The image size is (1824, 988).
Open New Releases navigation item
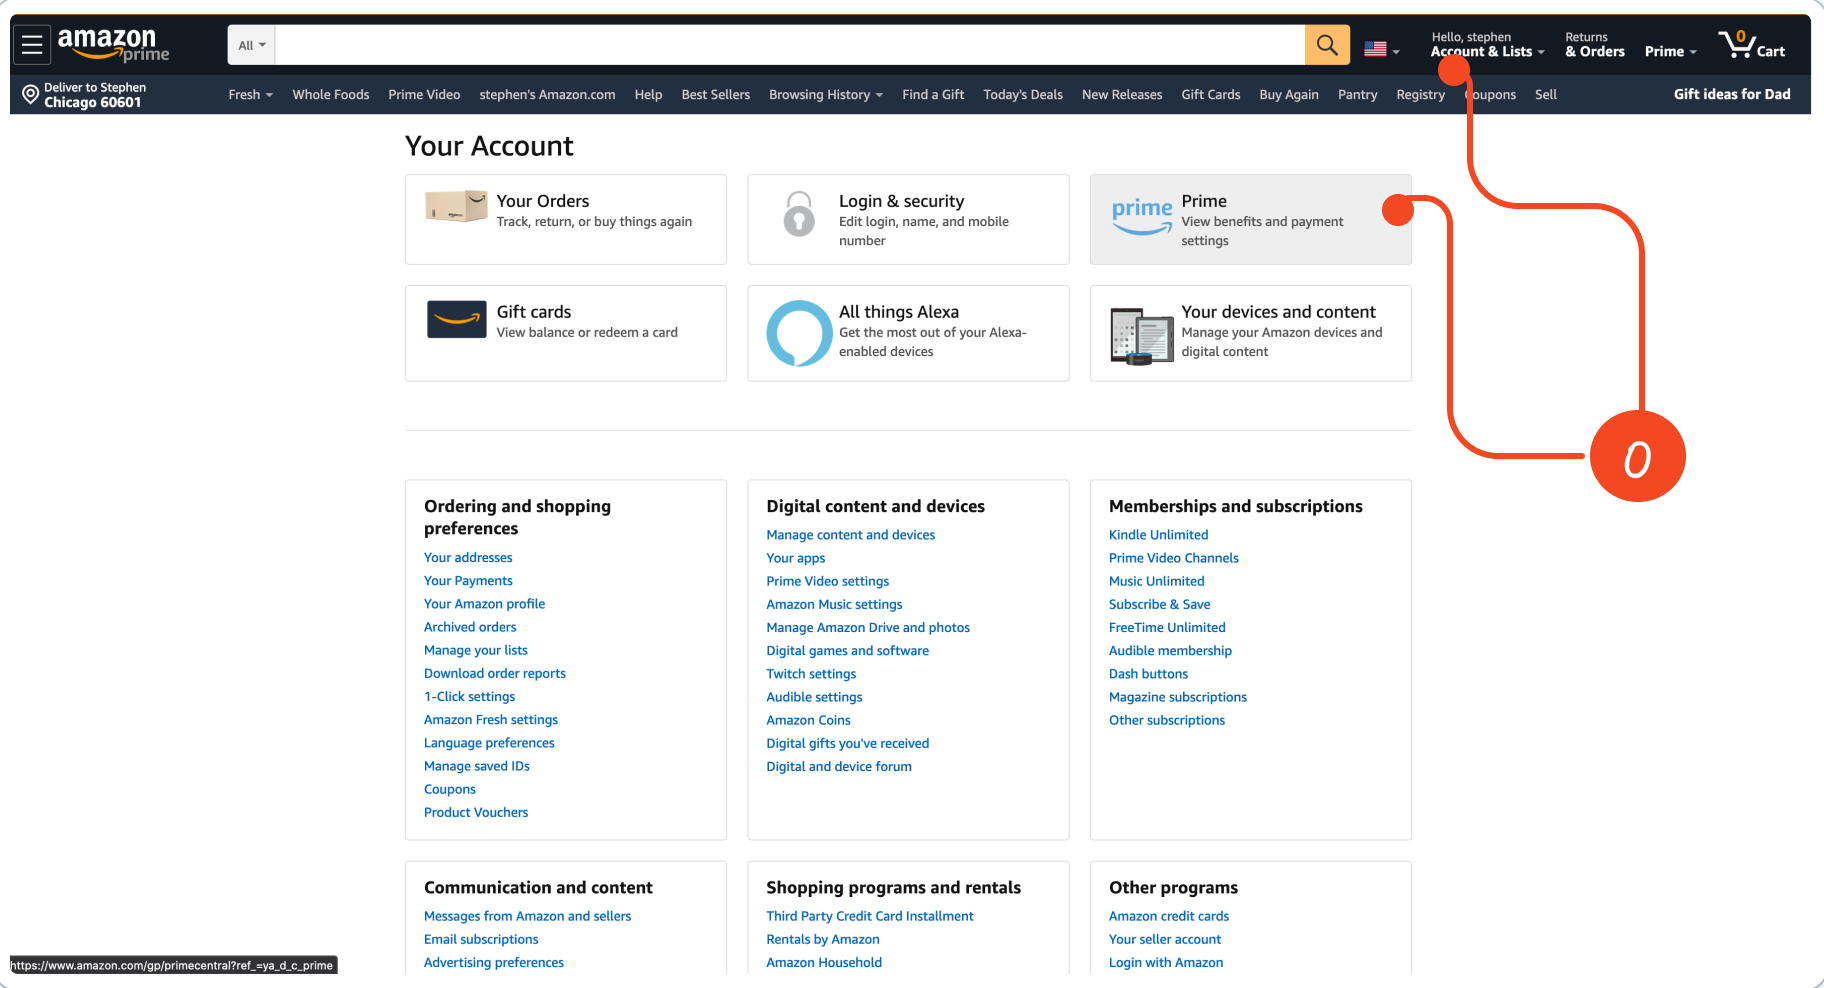1122,95
